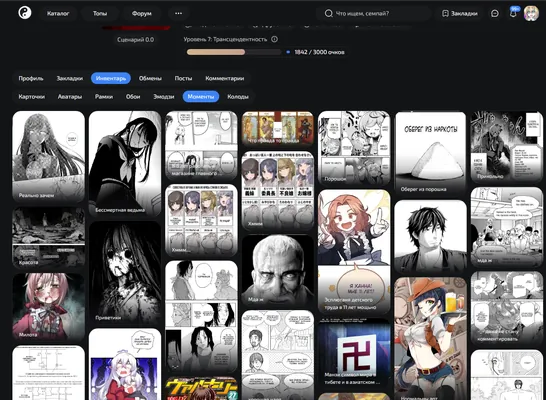The height and width of the screenshot is (400, 546).
Task: Open the 'Порошок' moment
Action: (x=354, y=148)
